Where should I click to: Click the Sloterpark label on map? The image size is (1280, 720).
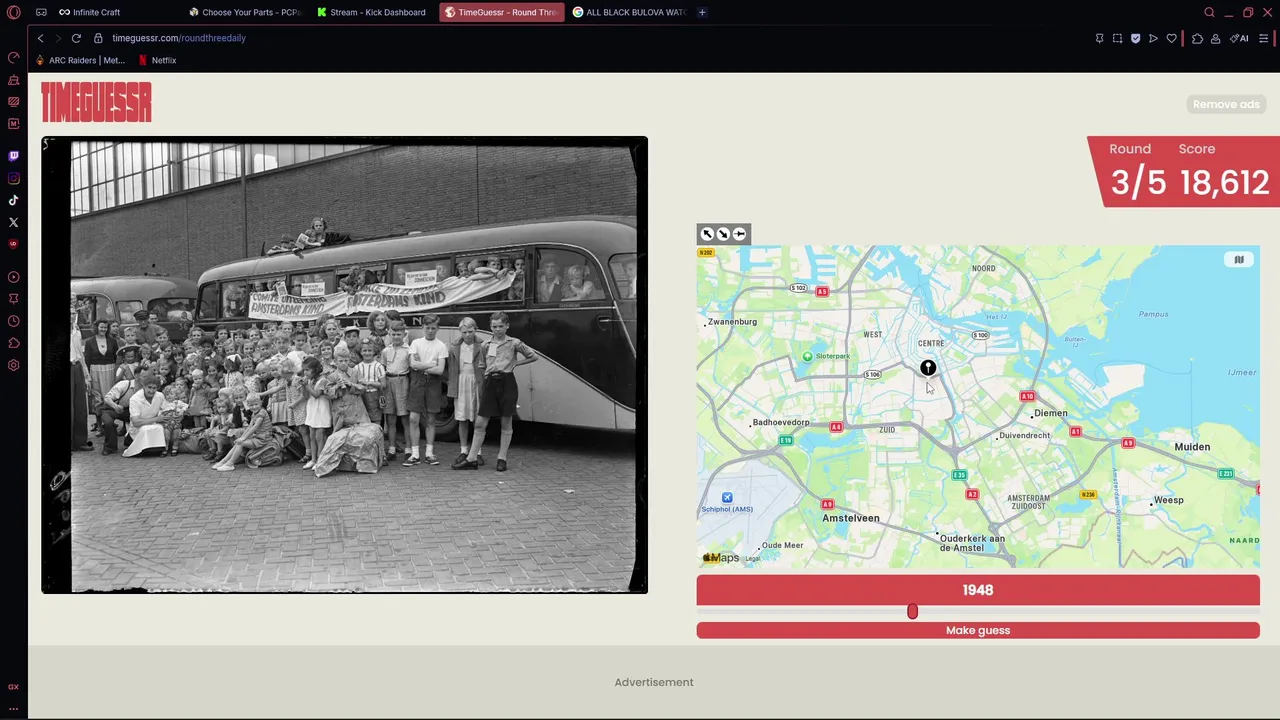point(833,356)
